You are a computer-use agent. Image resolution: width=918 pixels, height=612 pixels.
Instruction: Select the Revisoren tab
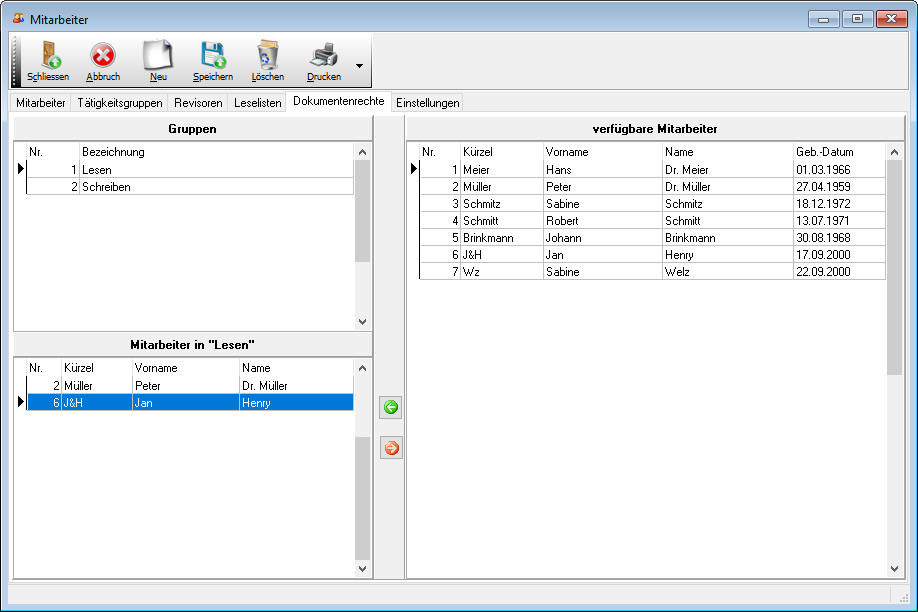coord(197,103)
